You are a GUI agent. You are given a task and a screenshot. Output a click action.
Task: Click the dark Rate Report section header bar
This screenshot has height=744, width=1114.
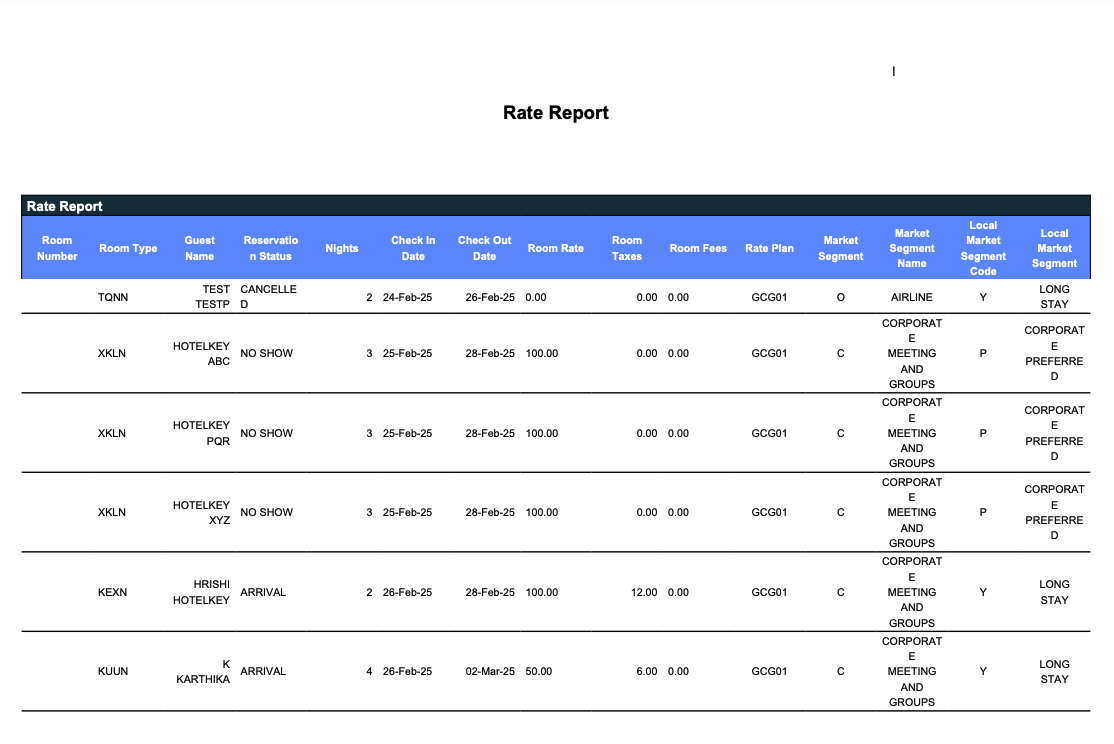pos(555,206)
